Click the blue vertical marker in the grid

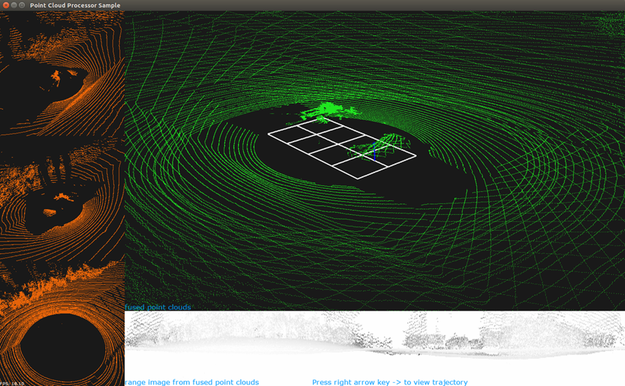click(x=374, y=152)
